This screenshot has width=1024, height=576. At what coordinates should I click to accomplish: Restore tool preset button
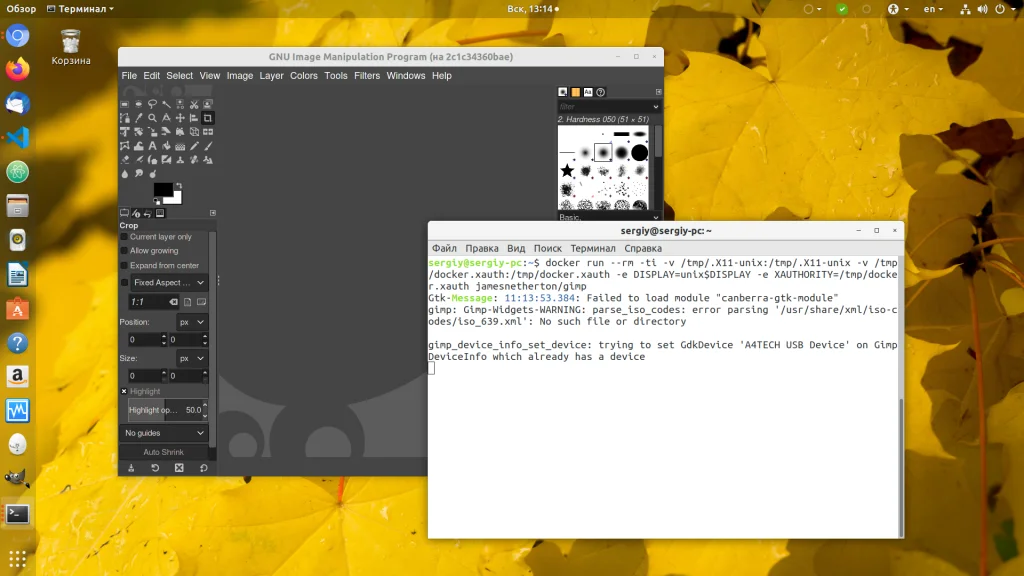tap(155, 468)
